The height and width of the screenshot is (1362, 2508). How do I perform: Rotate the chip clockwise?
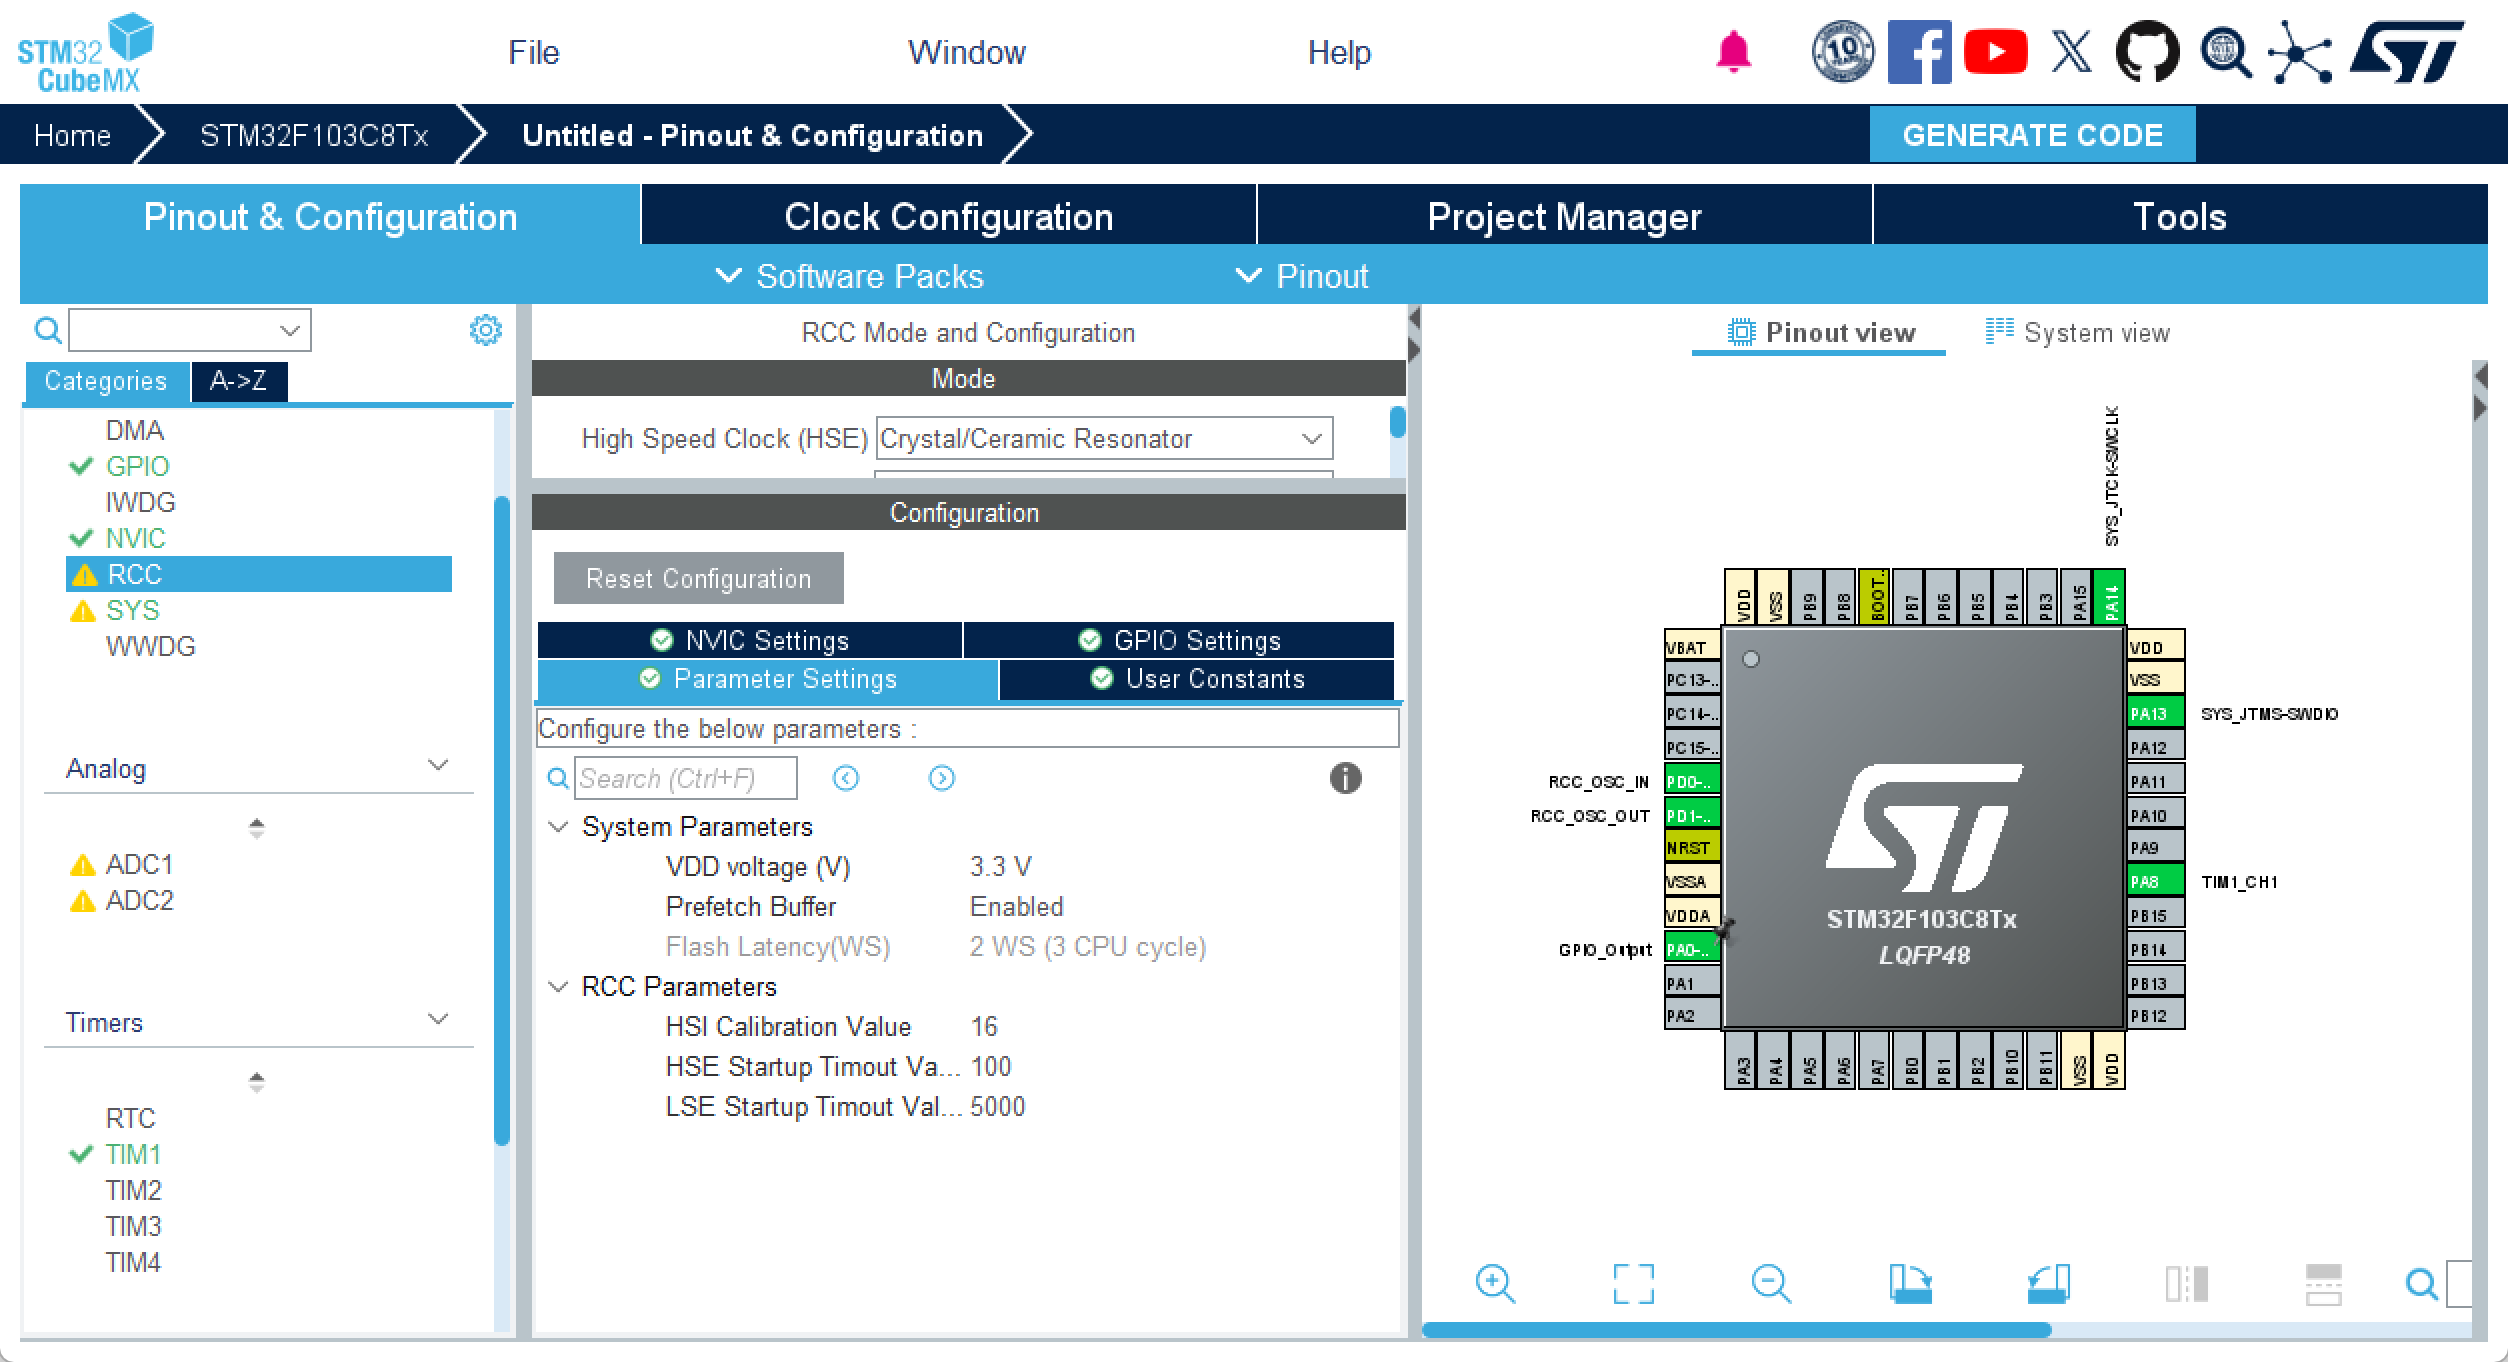click(x=1910, y=1283)
